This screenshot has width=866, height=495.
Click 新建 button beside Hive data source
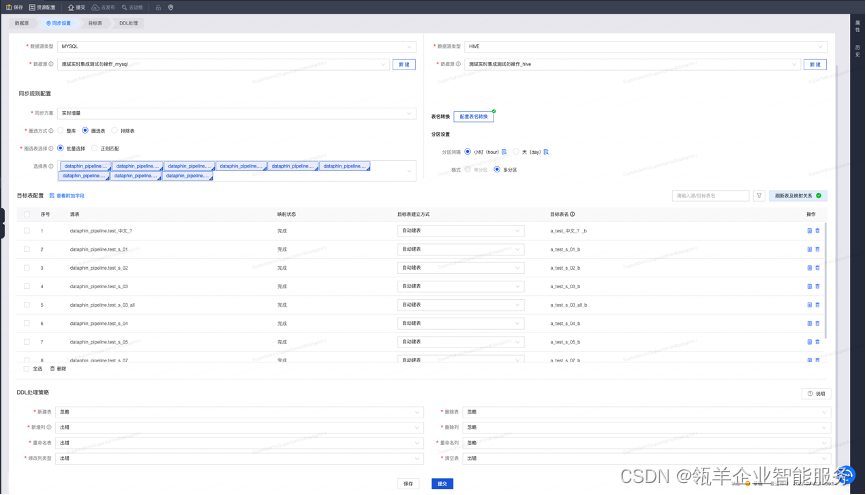(815, 65)
